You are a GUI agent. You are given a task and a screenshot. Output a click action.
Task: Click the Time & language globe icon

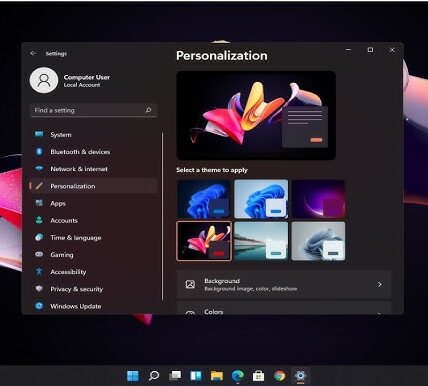click(x=39, y=237)
